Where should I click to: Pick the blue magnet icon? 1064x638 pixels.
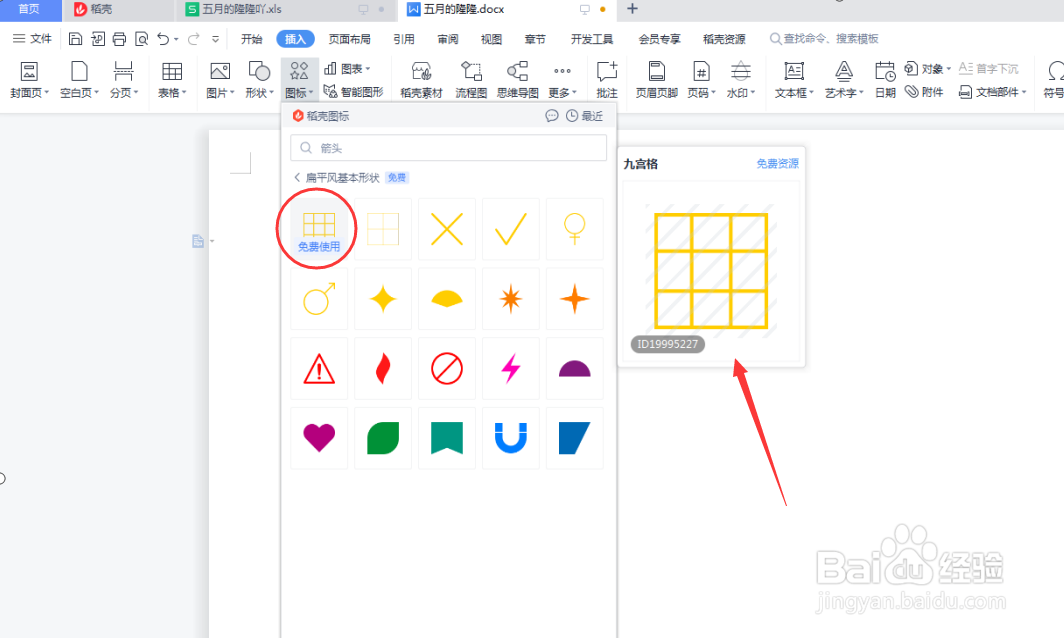point(510,438)
